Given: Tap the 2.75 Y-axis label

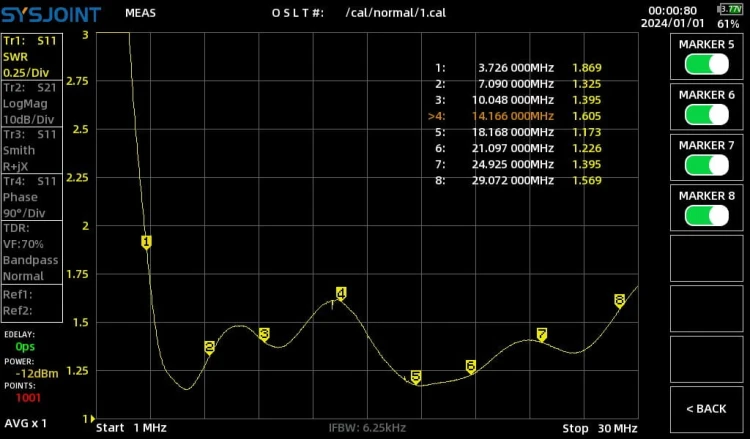Looking at the screenshot, I should pos(77,81).
